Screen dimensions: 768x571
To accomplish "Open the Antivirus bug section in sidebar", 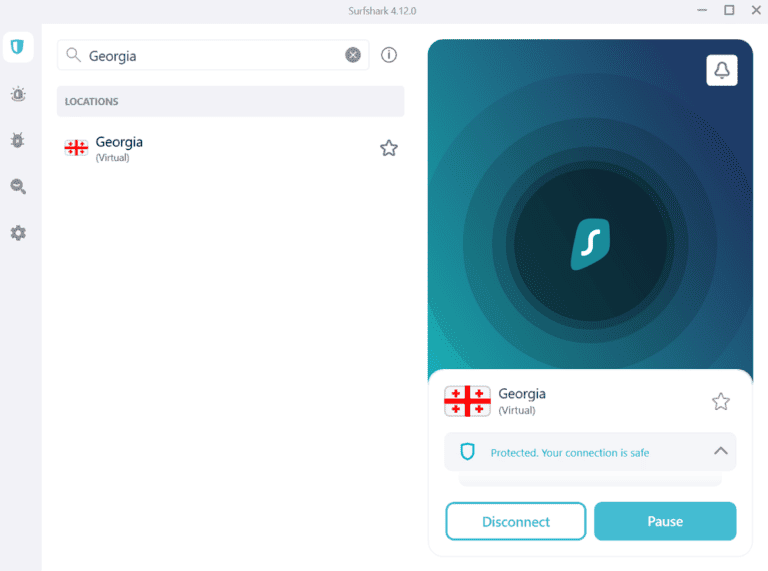I will [18, 140].
